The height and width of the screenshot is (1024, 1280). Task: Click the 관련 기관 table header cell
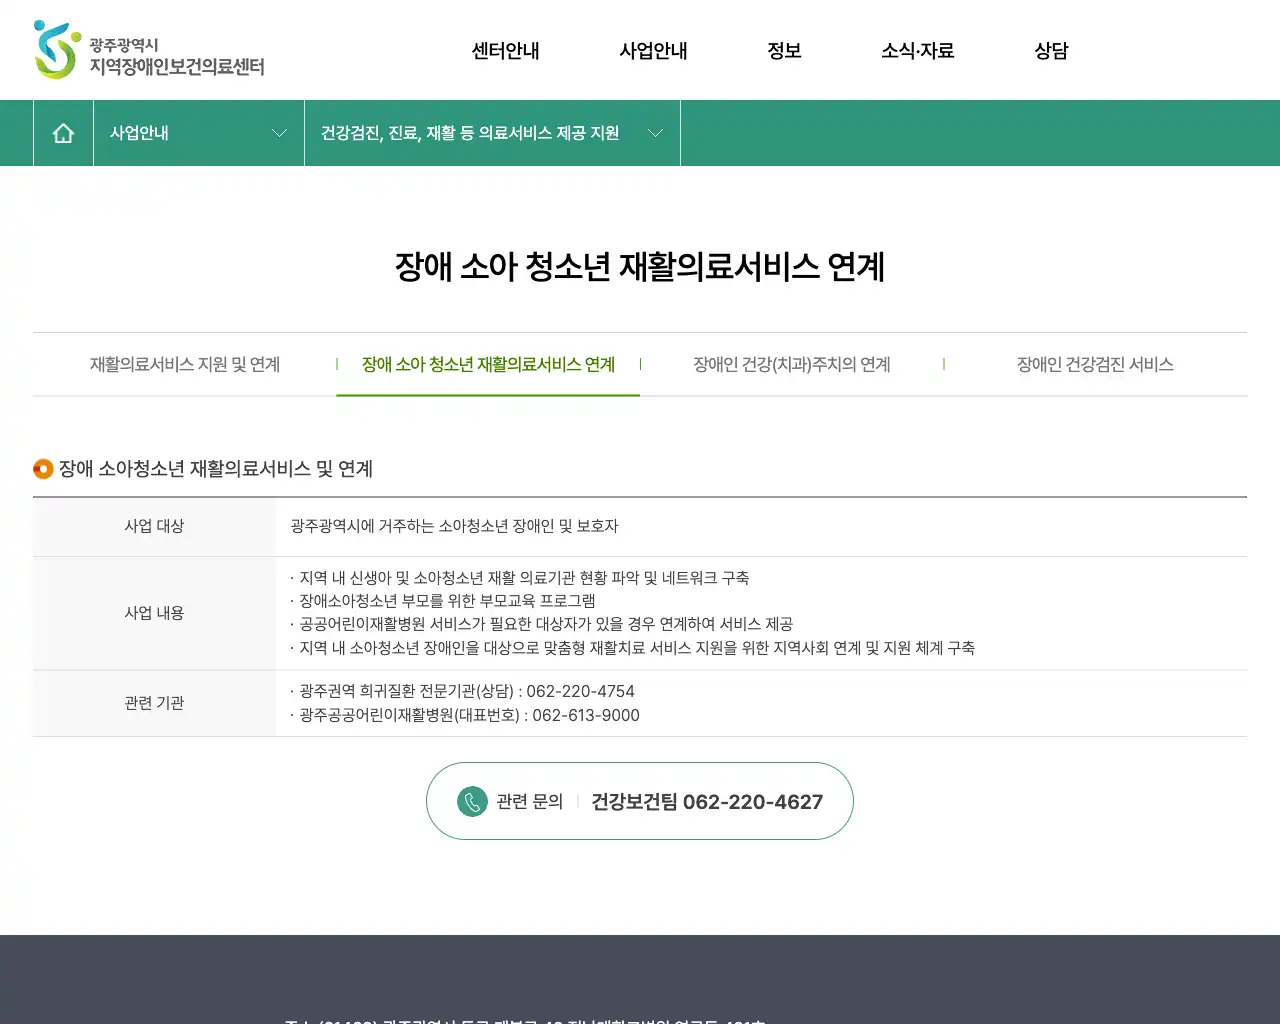click(x=154, y=703)
